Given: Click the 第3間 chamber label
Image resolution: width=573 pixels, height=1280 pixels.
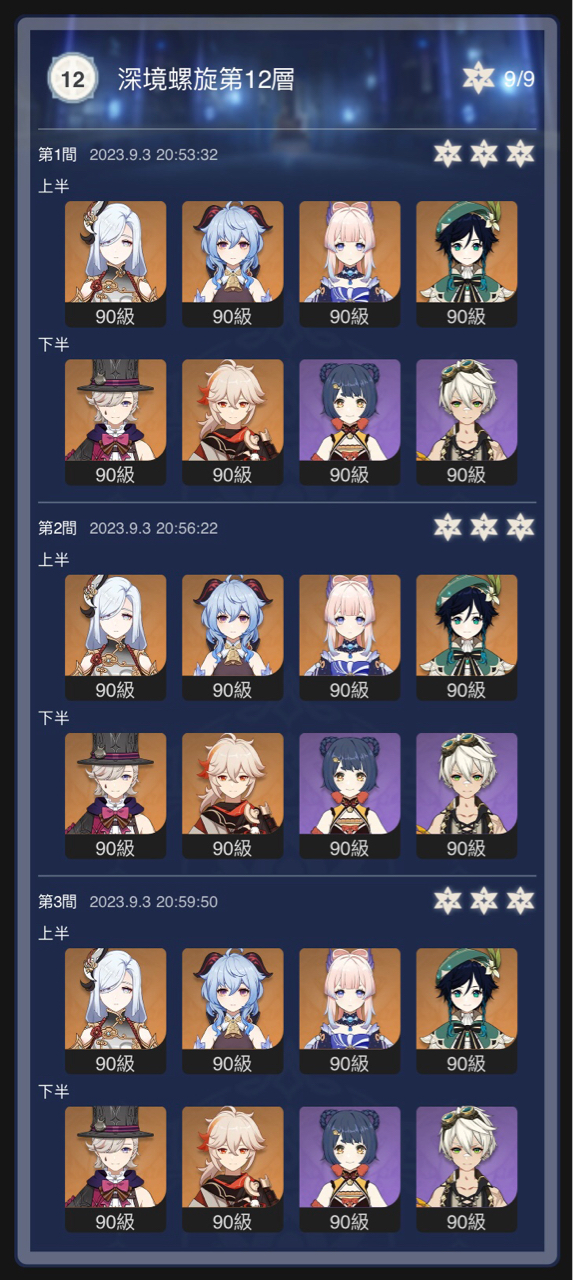Looking at the screenshot, I should [57, 902].
